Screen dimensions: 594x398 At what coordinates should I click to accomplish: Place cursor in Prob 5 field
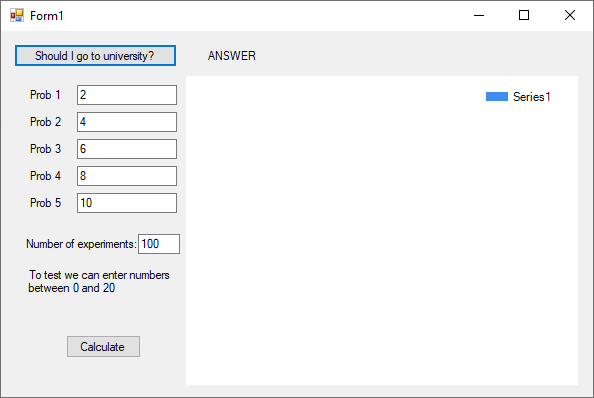tap(127, 203)
